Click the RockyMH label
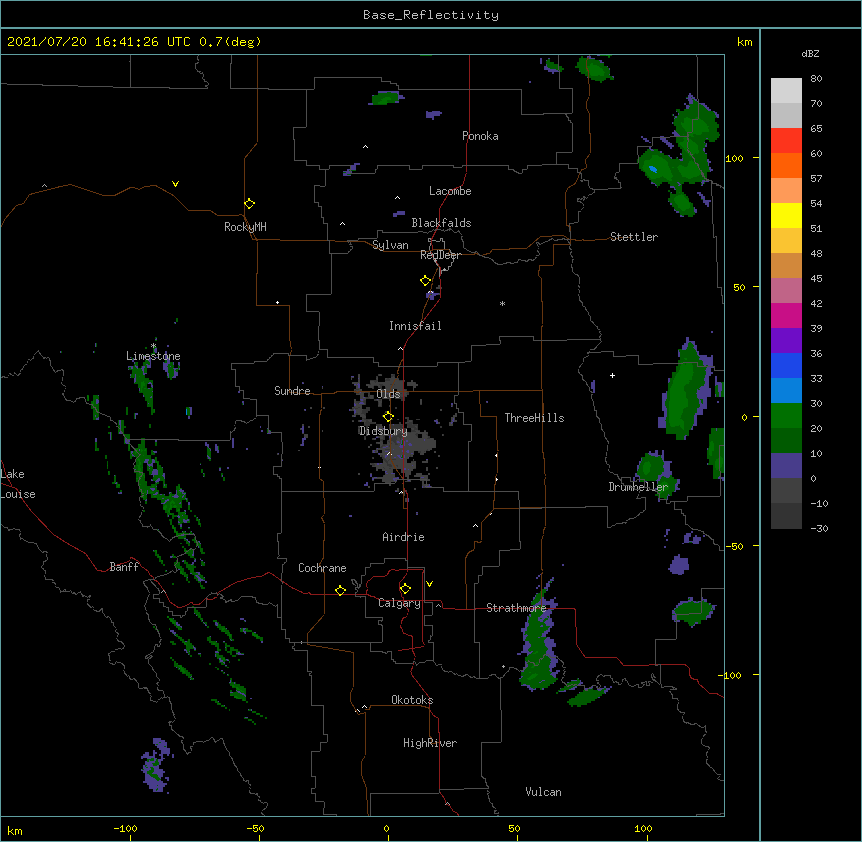The image size is (862, 842). coord(245,226)
